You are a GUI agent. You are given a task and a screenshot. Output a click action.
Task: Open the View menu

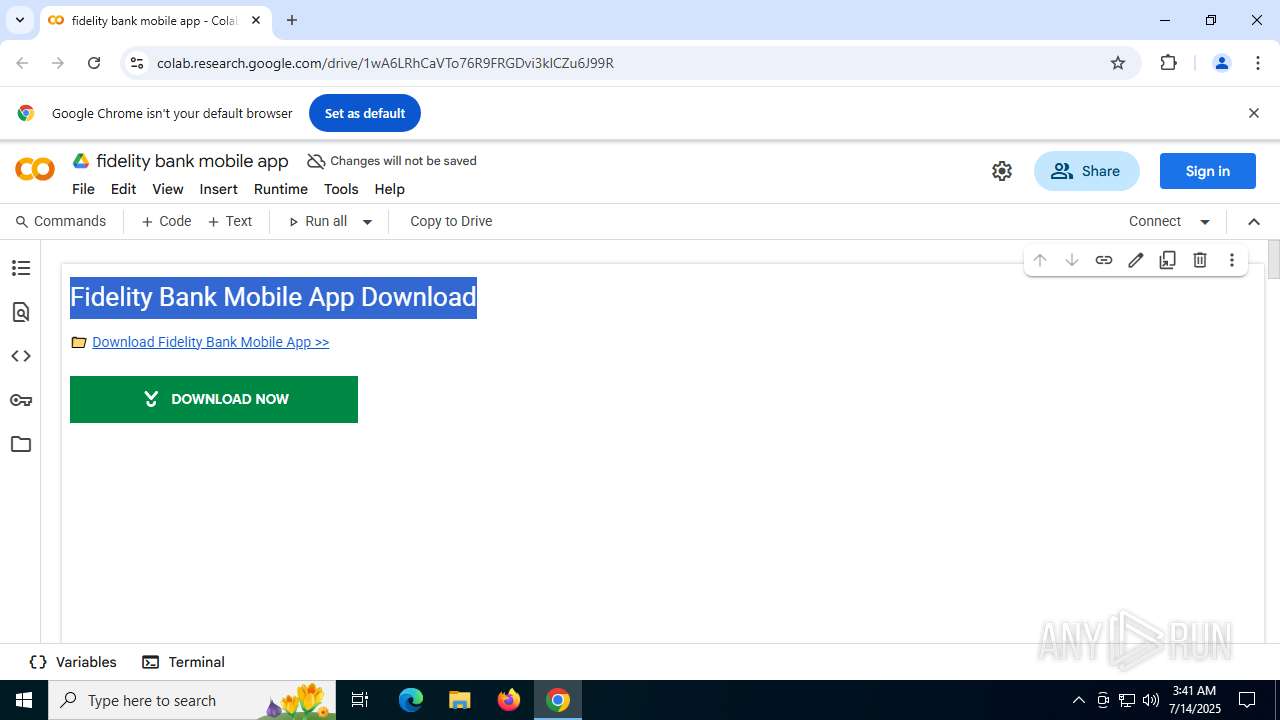pyautogui.click(x=167, y=189)
